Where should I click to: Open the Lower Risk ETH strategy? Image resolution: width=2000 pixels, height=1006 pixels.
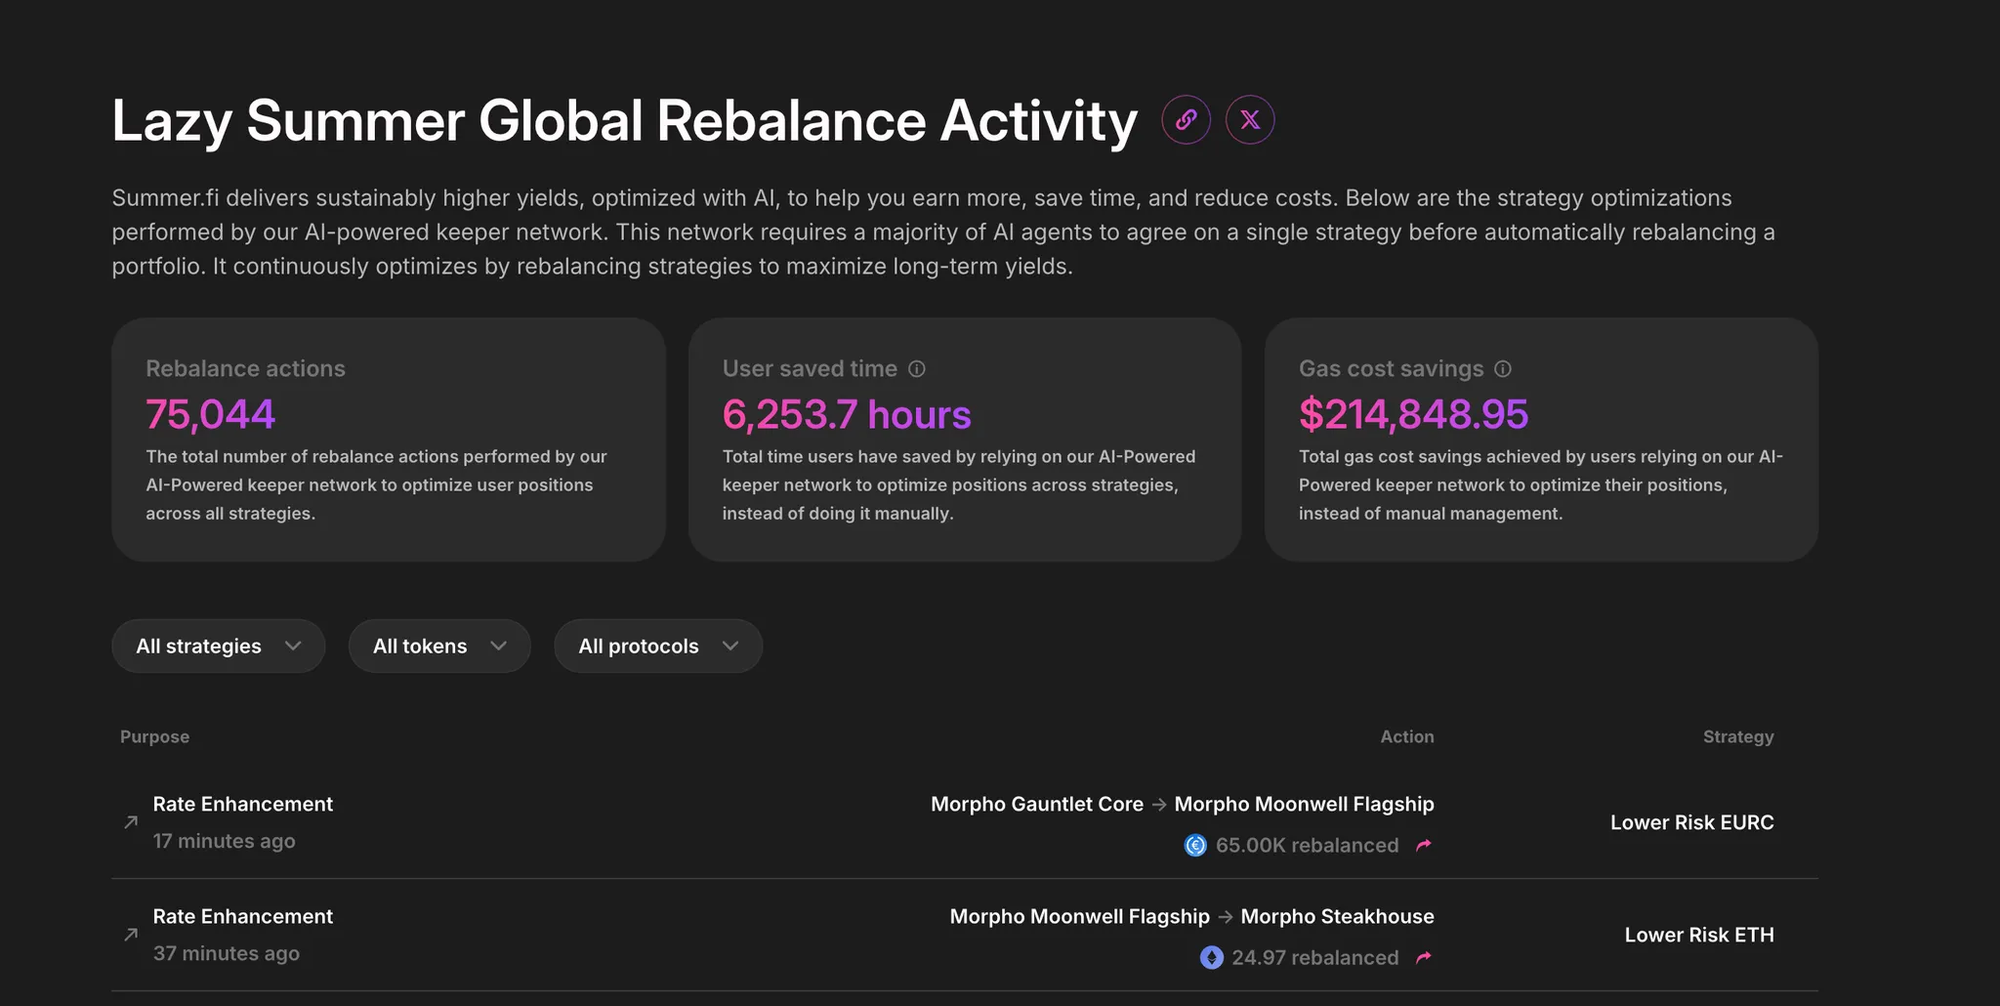pyautogui.click(x=1699, y=935)
